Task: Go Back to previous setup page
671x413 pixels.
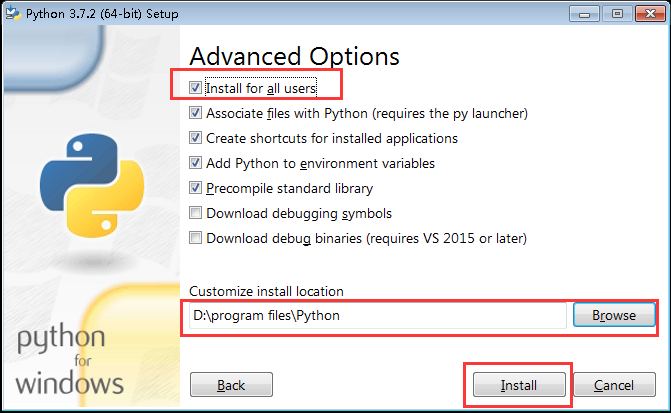Action: 231,385
